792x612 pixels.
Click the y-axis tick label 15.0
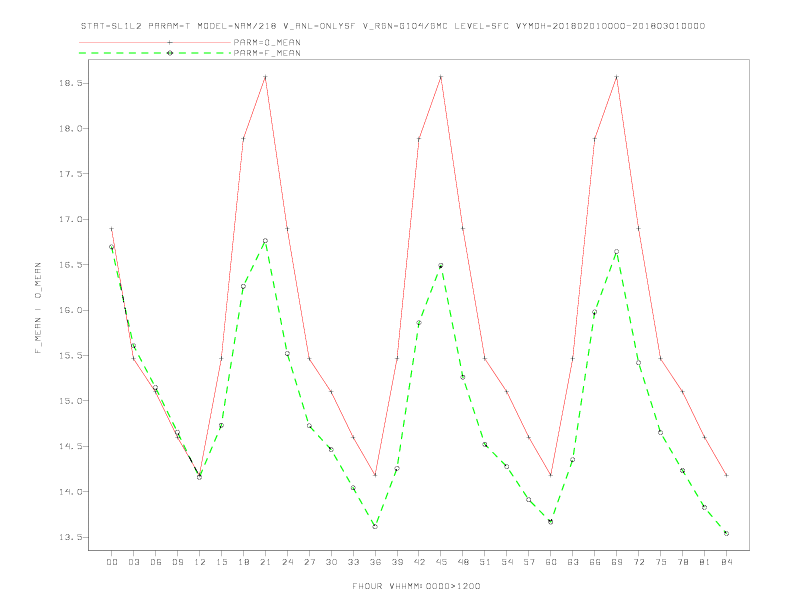coord(71,401)
